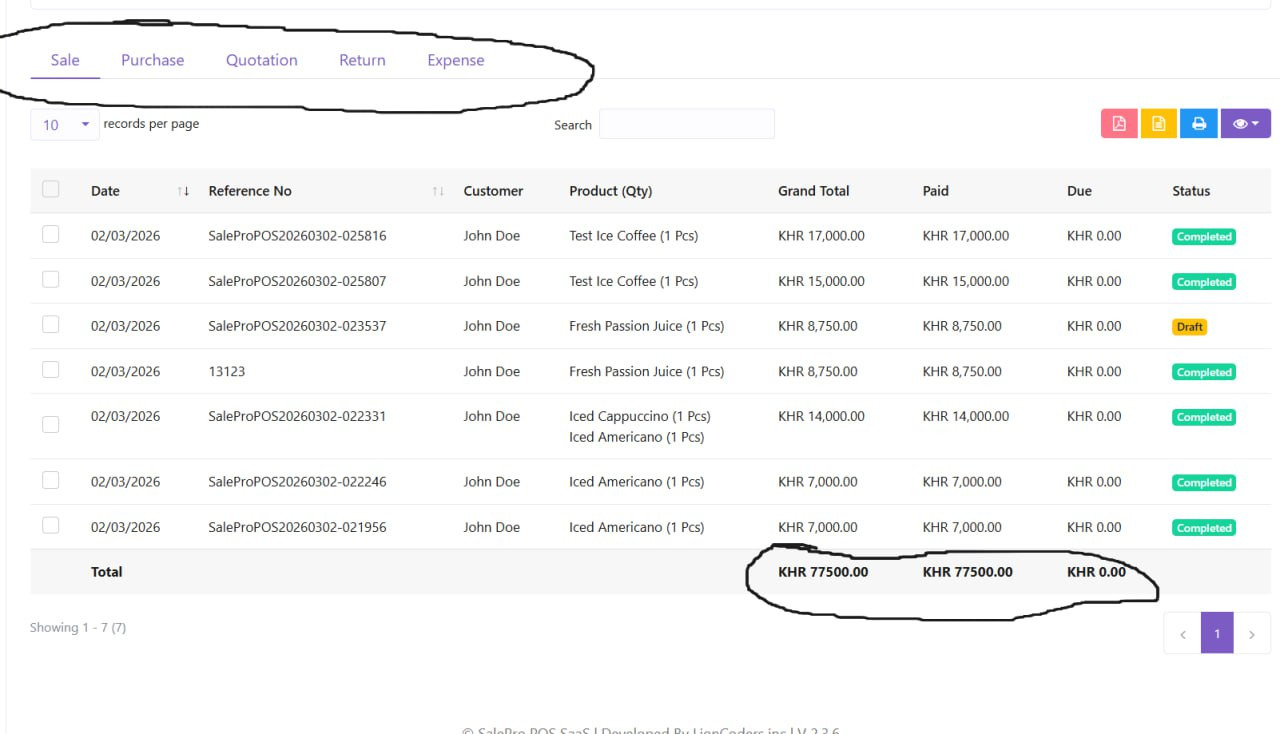Print the table using blue printer button
The width and height of the screenshot is (1280, 734).
[1198, 124]
